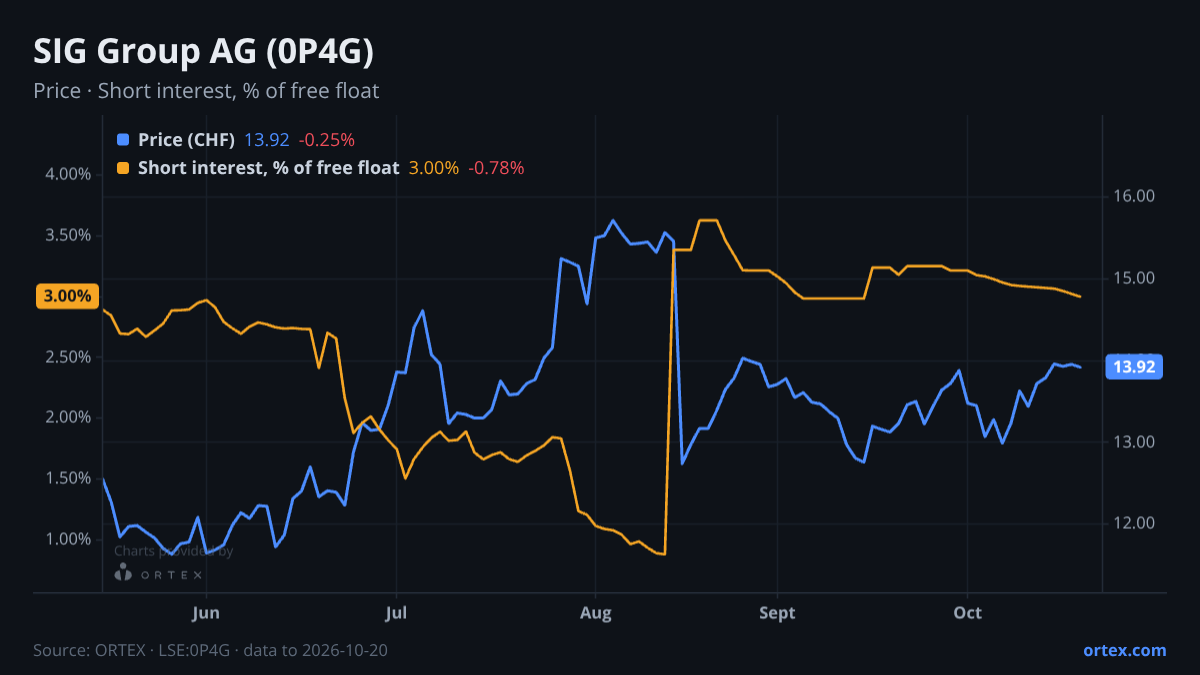This screenshot has height=675, width=1200.
Task: Click the 13.00 right axis label
Action: point(1135,442)
